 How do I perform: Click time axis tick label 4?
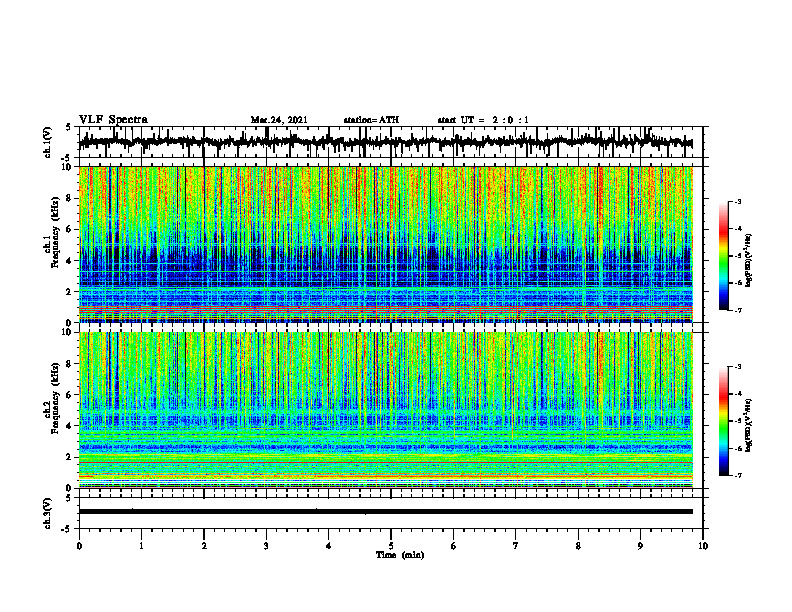pos(329,546)
